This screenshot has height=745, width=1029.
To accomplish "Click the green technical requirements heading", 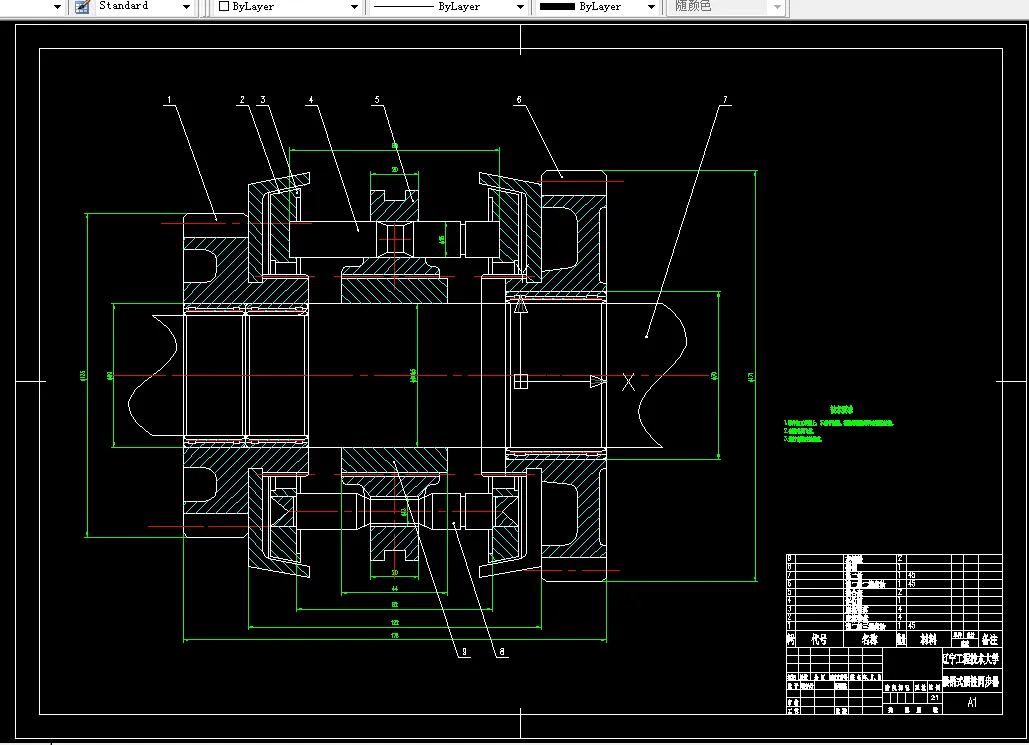I will 841,410.
